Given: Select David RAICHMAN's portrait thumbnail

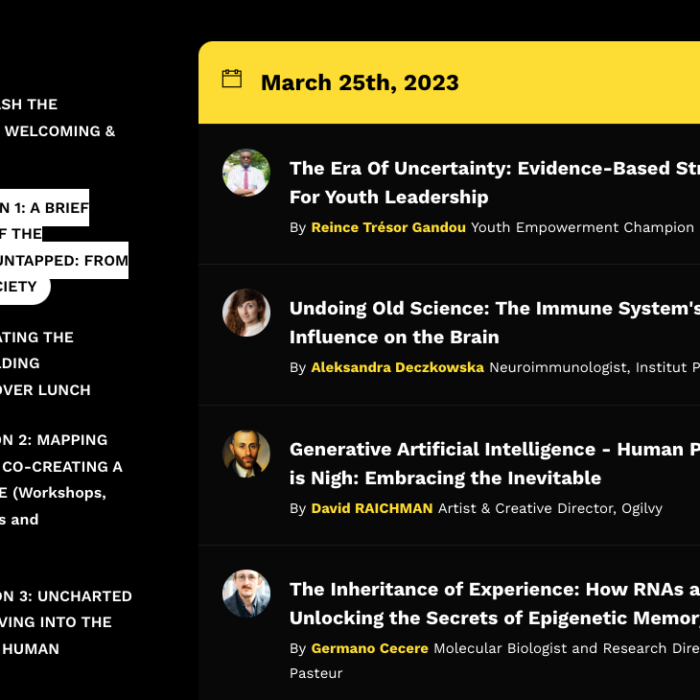Looking at the screenshot, I should pos(246,454).
